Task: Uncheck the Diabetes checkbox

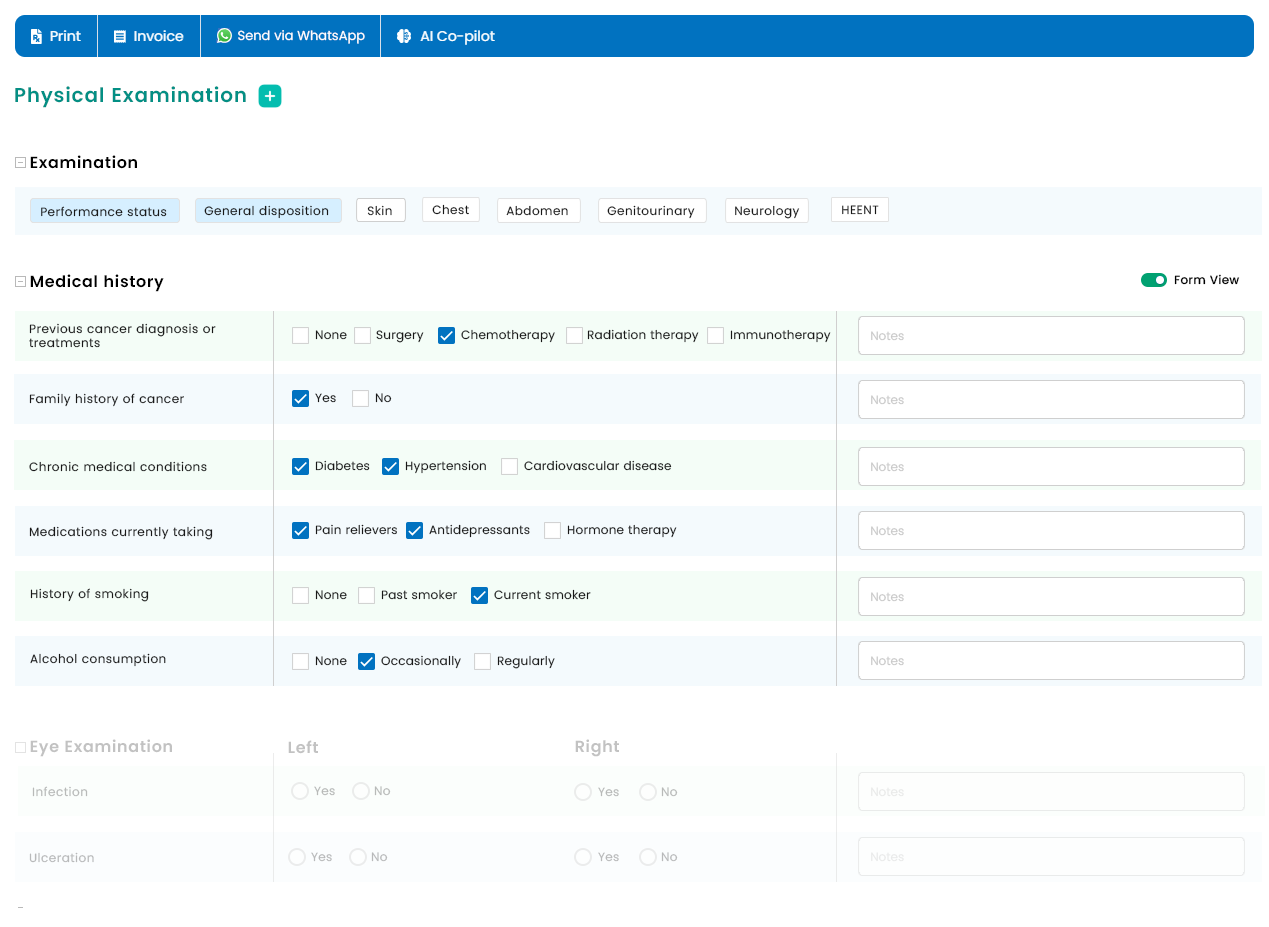Action: pos(300,466)
